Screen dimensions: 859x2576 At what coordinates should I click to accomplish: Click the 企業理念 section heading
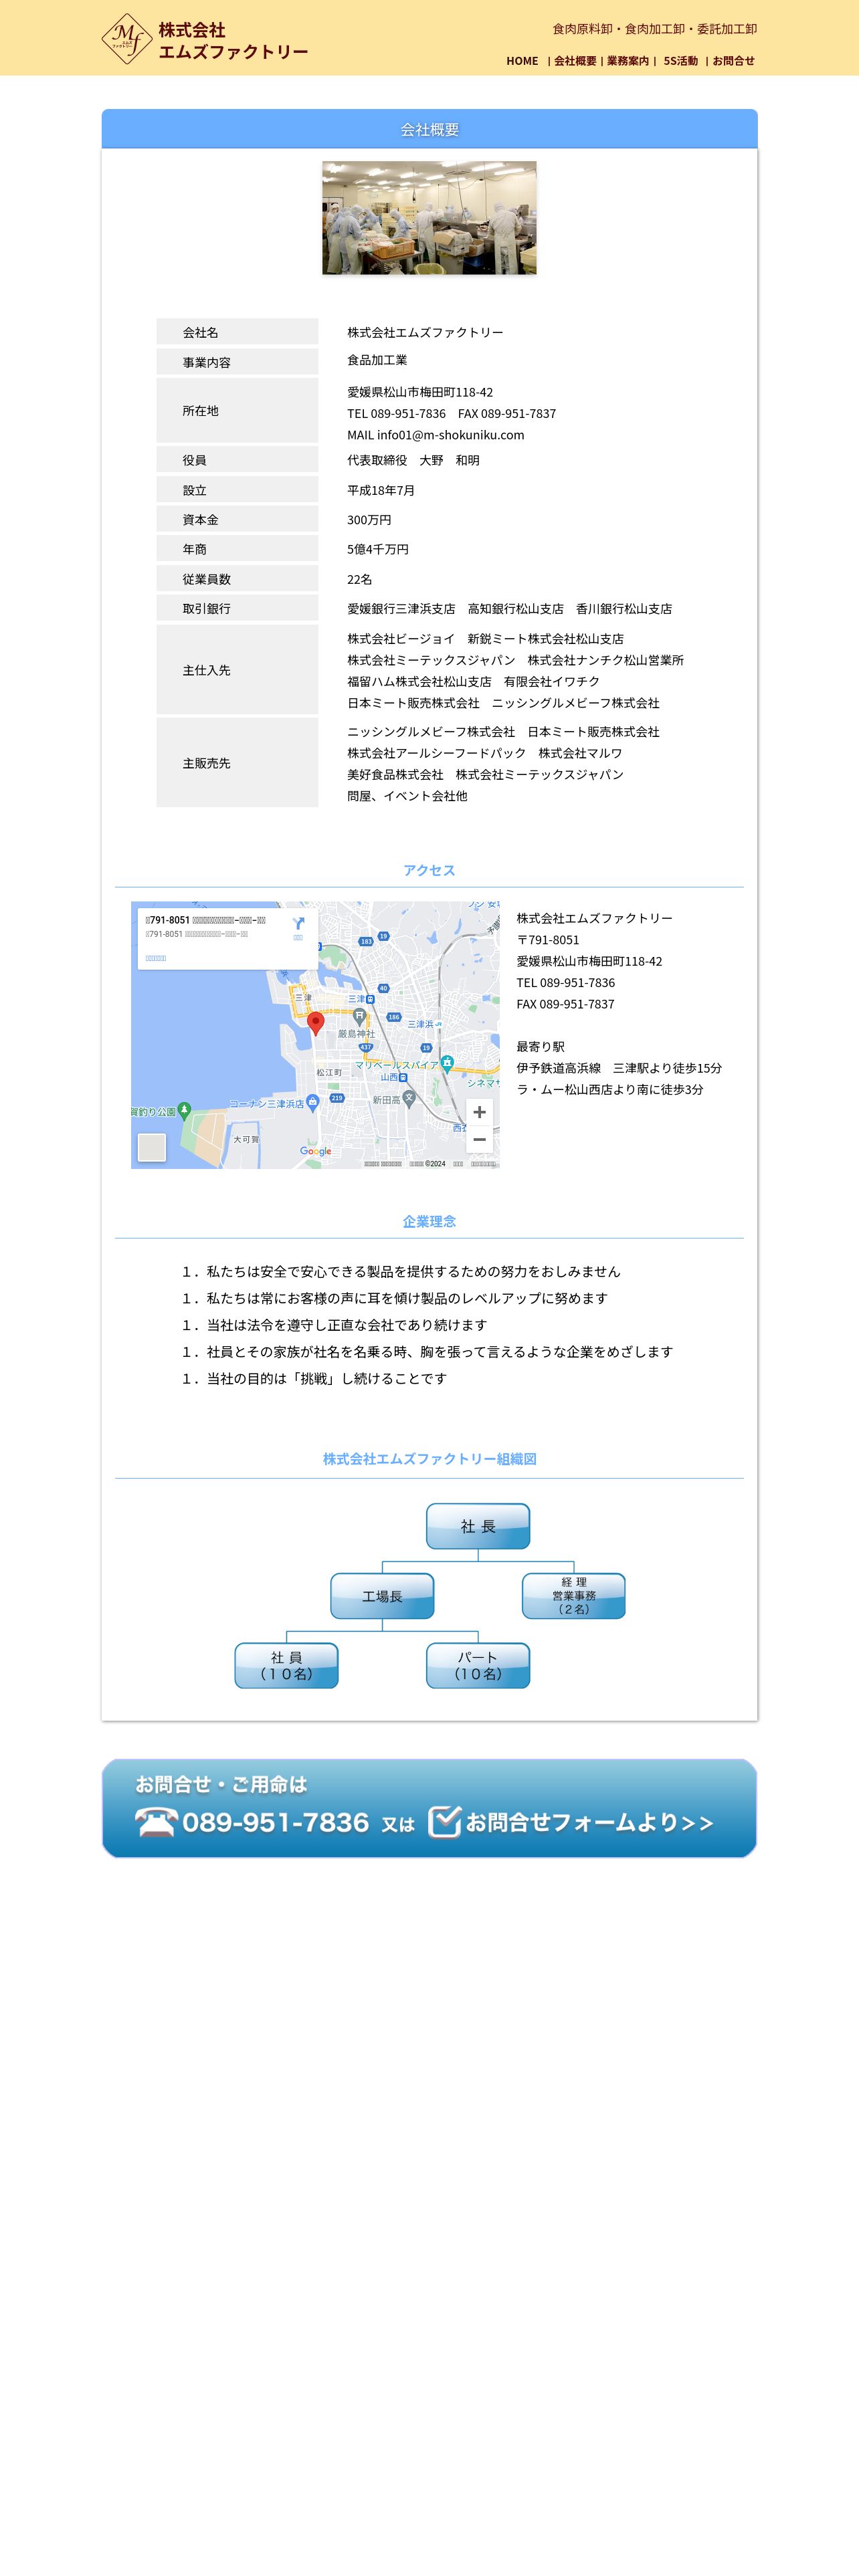tap(429, 1221)
